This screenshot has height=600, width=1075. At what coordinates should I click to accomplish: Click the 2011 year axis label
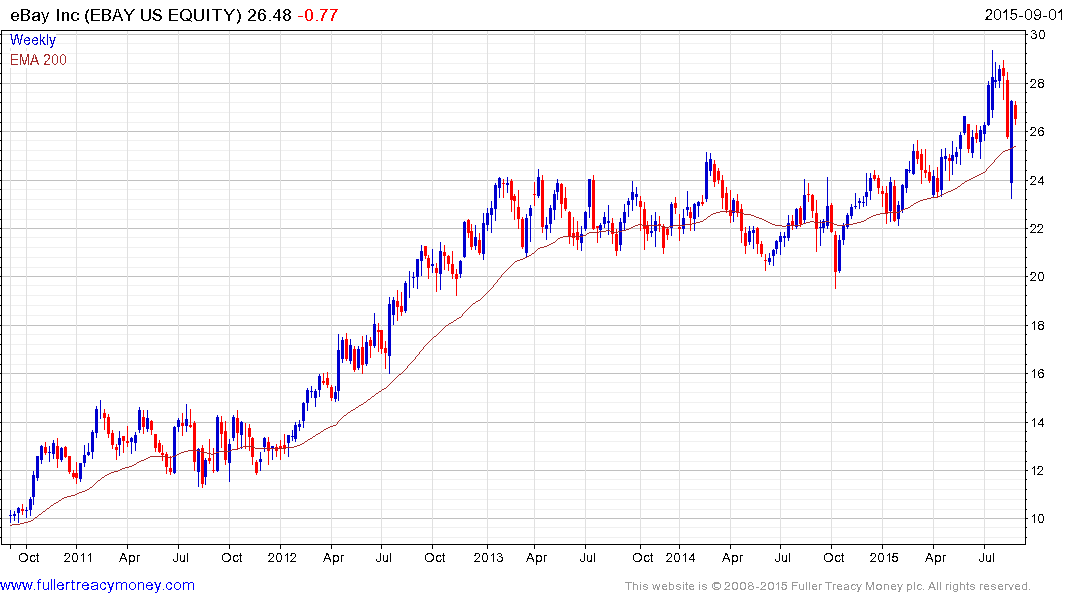coord(77,557)
